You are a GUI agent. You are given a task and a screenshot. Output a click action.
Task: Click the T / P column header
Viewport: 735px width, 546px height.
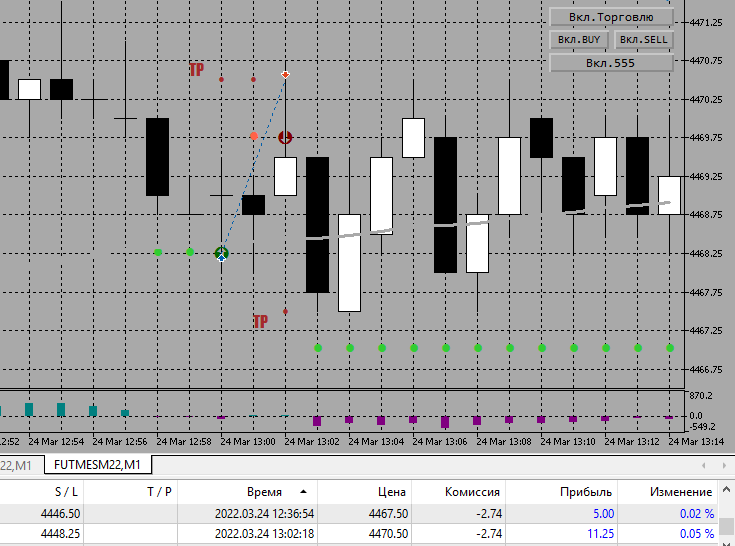pyautogui.click(x=131, y=492)
